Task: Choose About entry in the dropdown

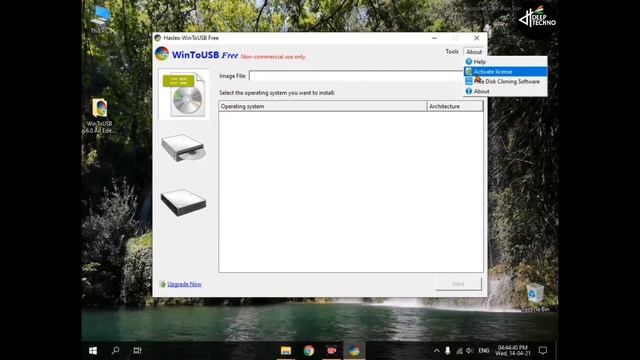Action: pyautogui.click(x=505, y=91)
